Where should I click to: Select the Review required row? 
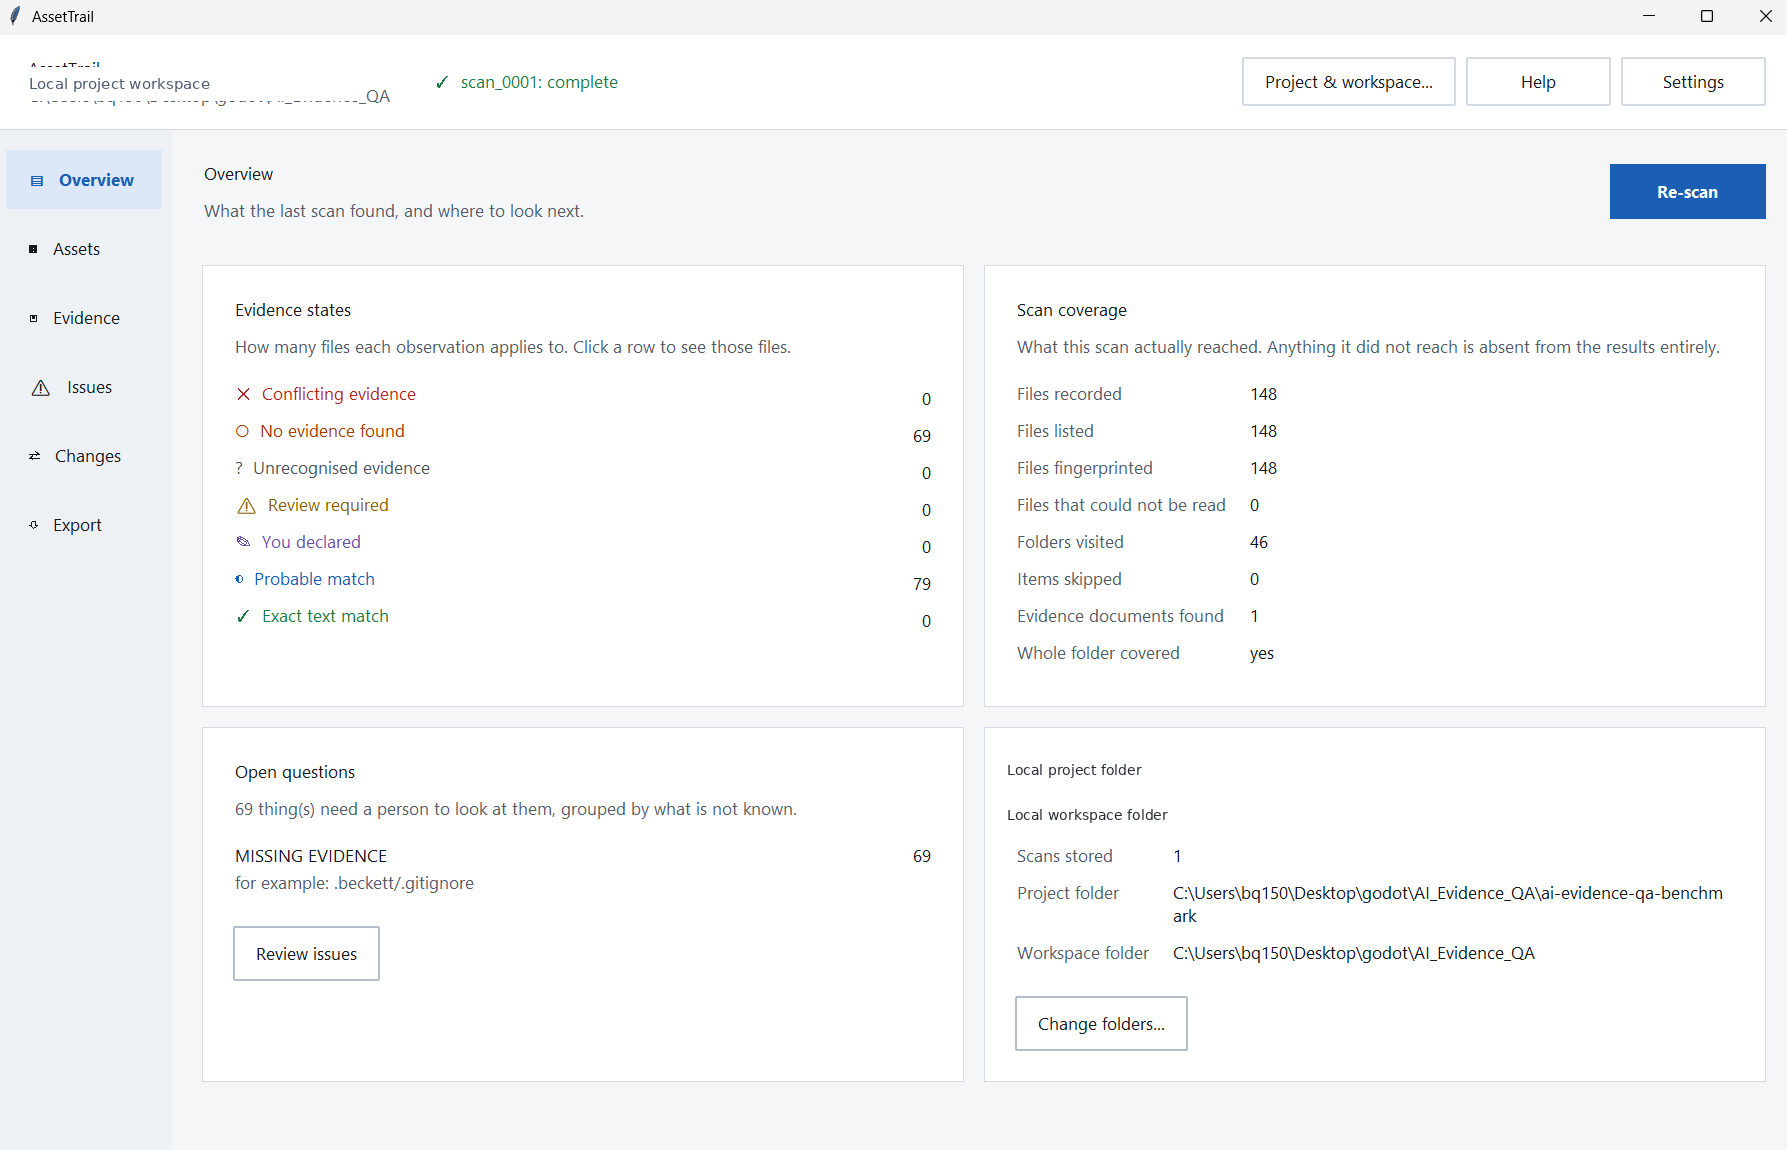[583, 506]
